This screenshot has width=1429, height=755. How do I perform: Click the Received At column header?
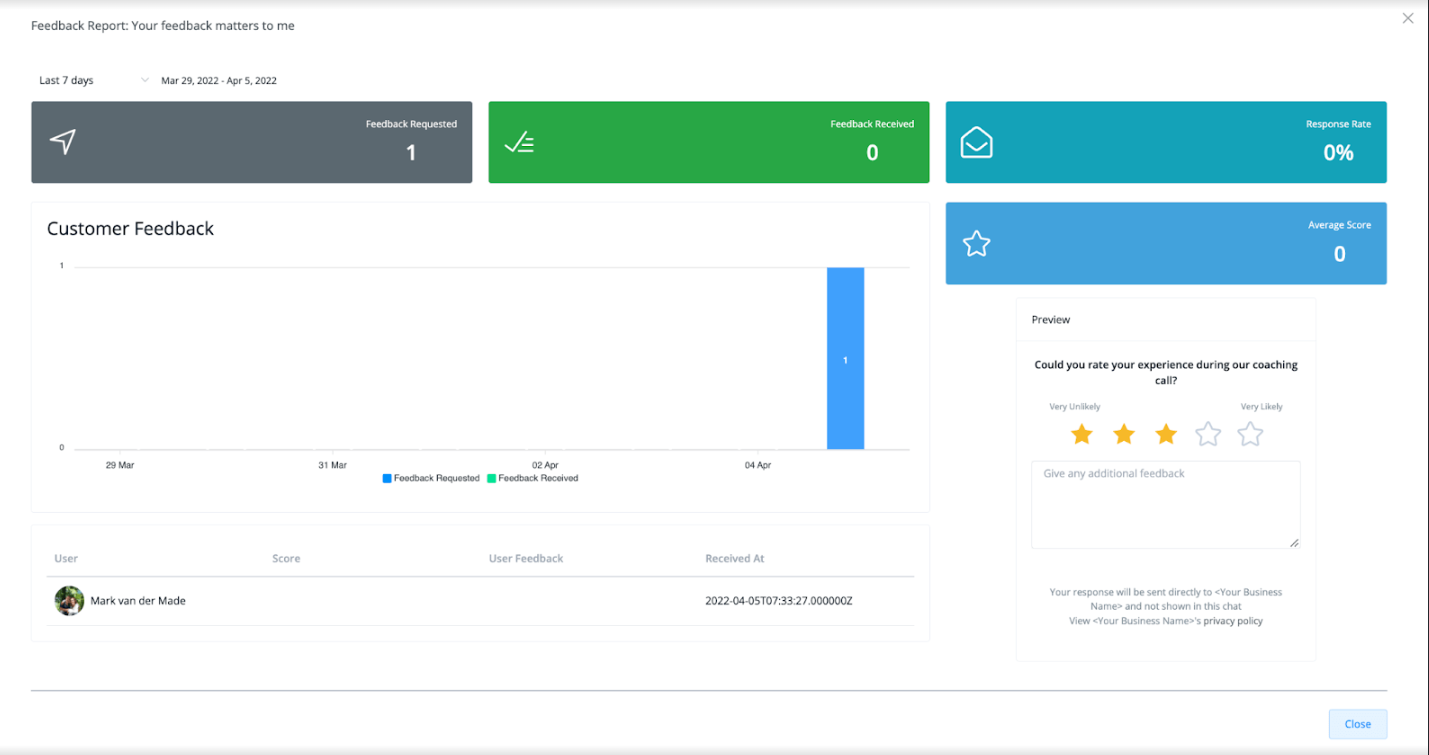click(x=734, y=559)
